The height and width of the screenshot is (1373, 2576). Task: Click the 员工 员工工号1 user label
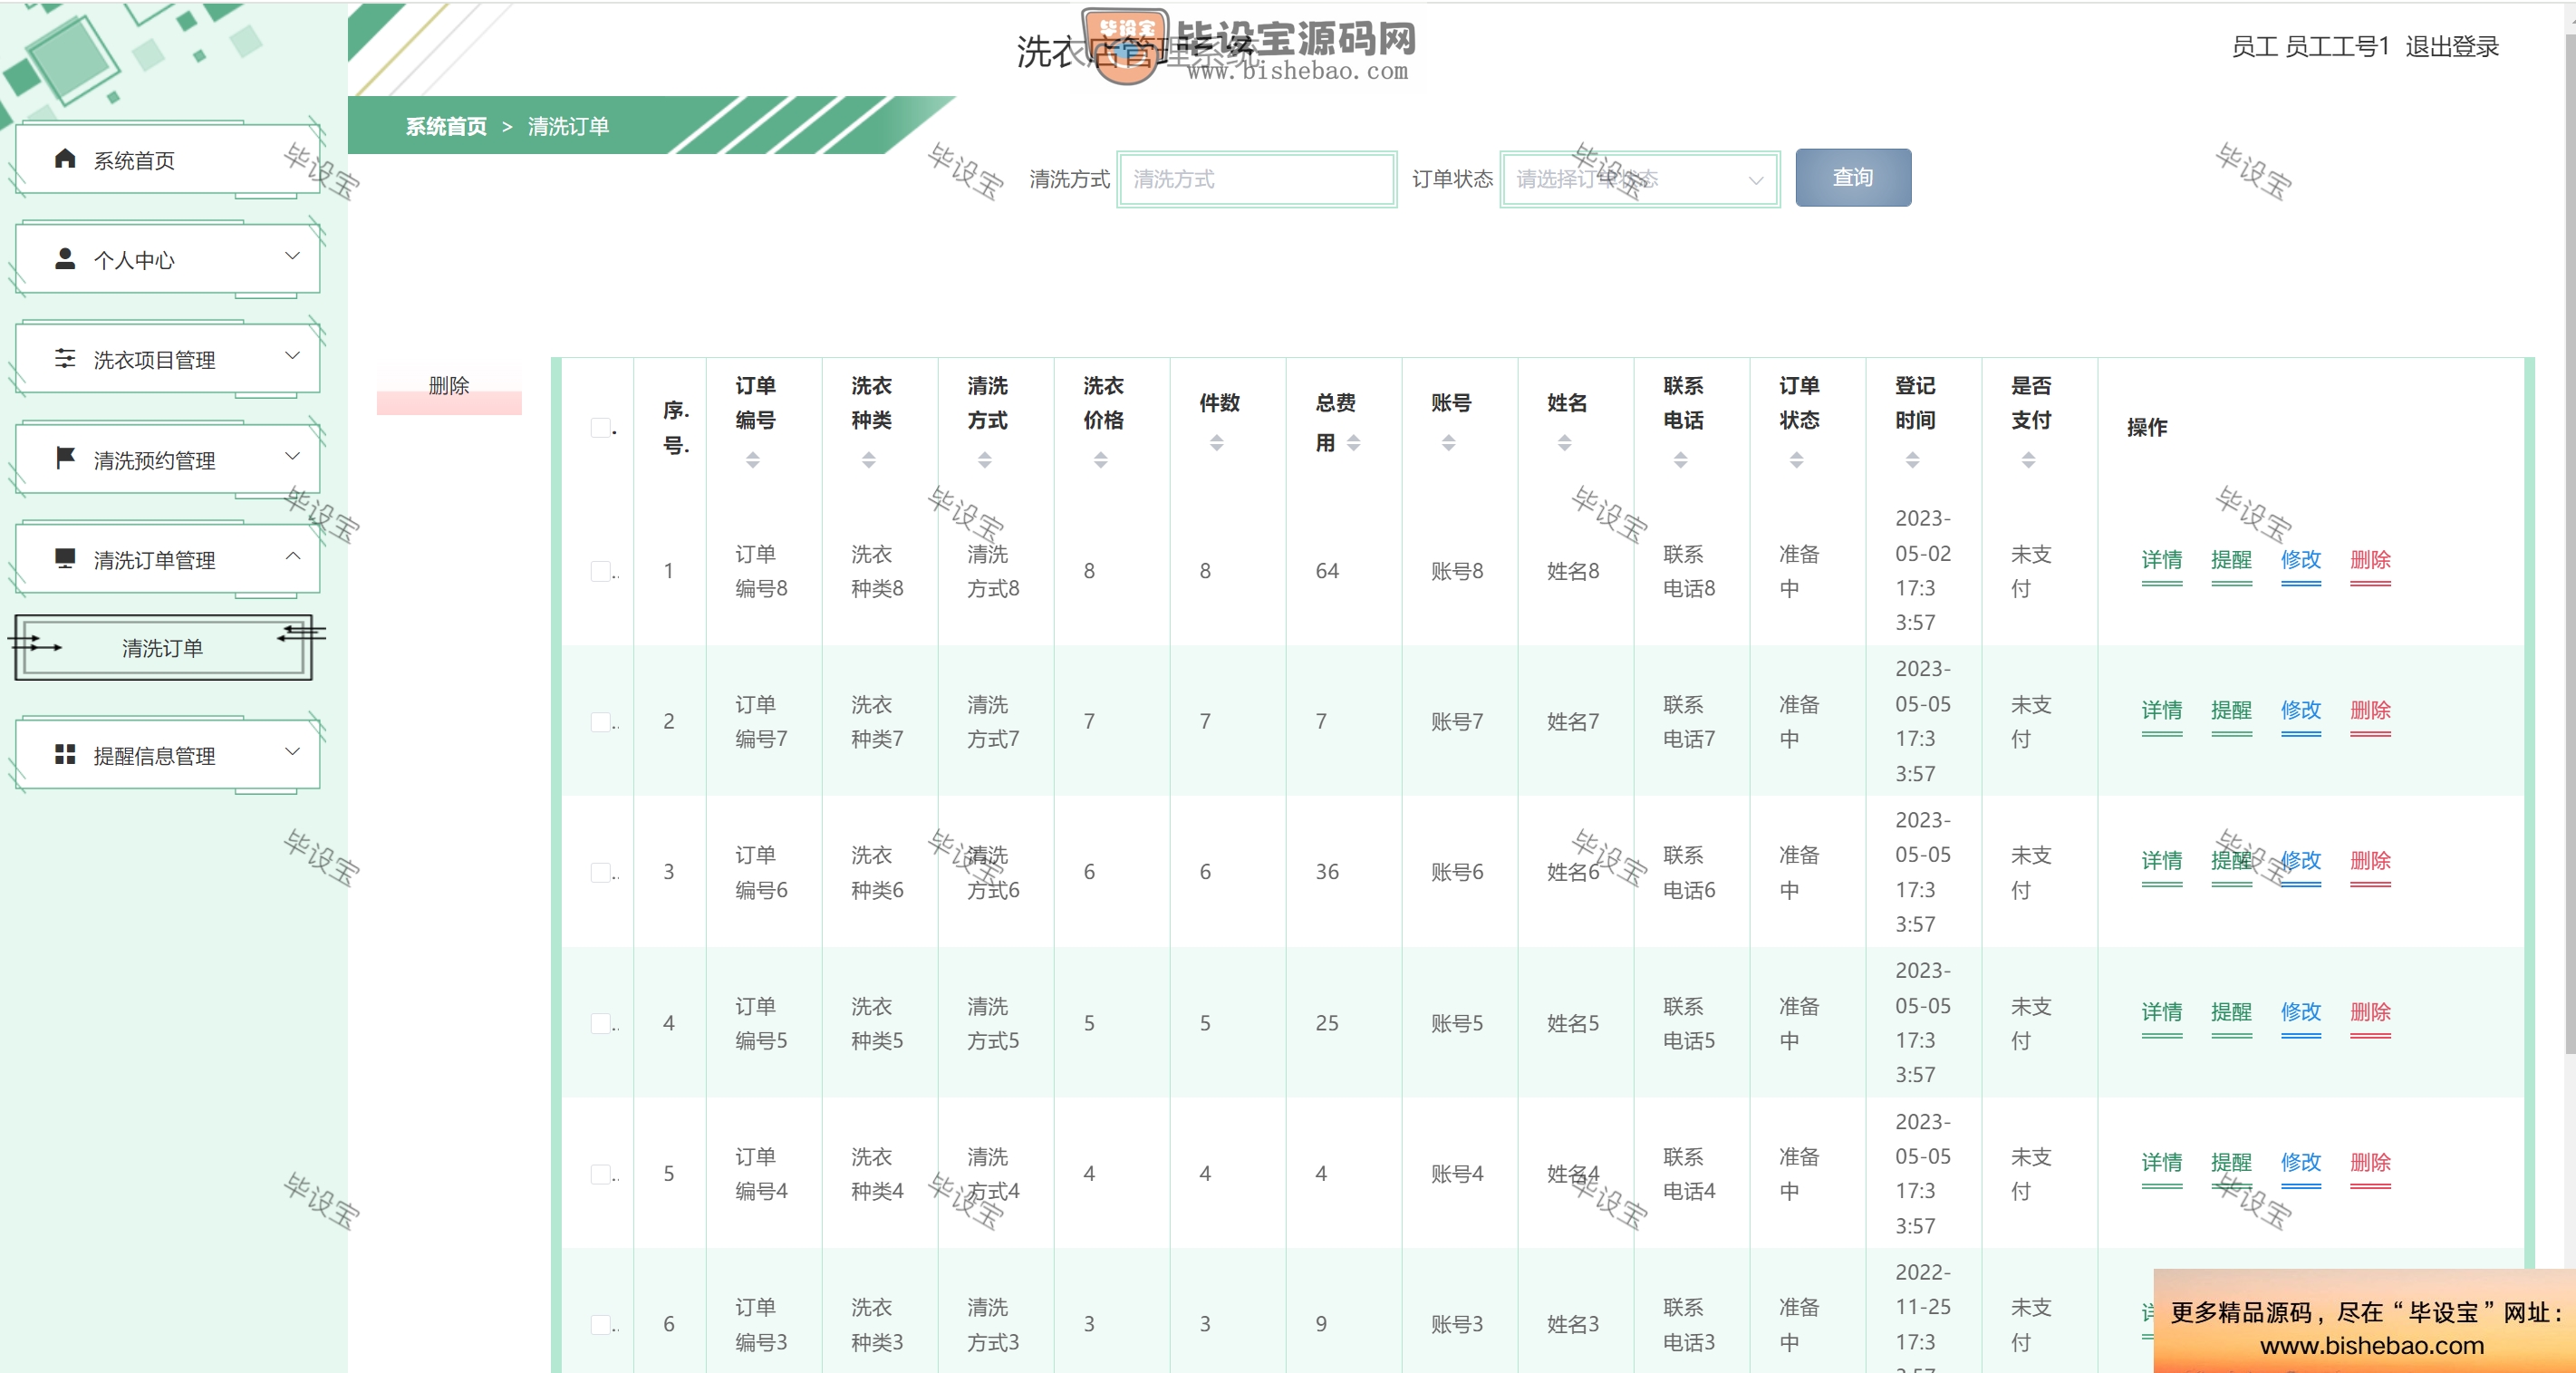2310,46
